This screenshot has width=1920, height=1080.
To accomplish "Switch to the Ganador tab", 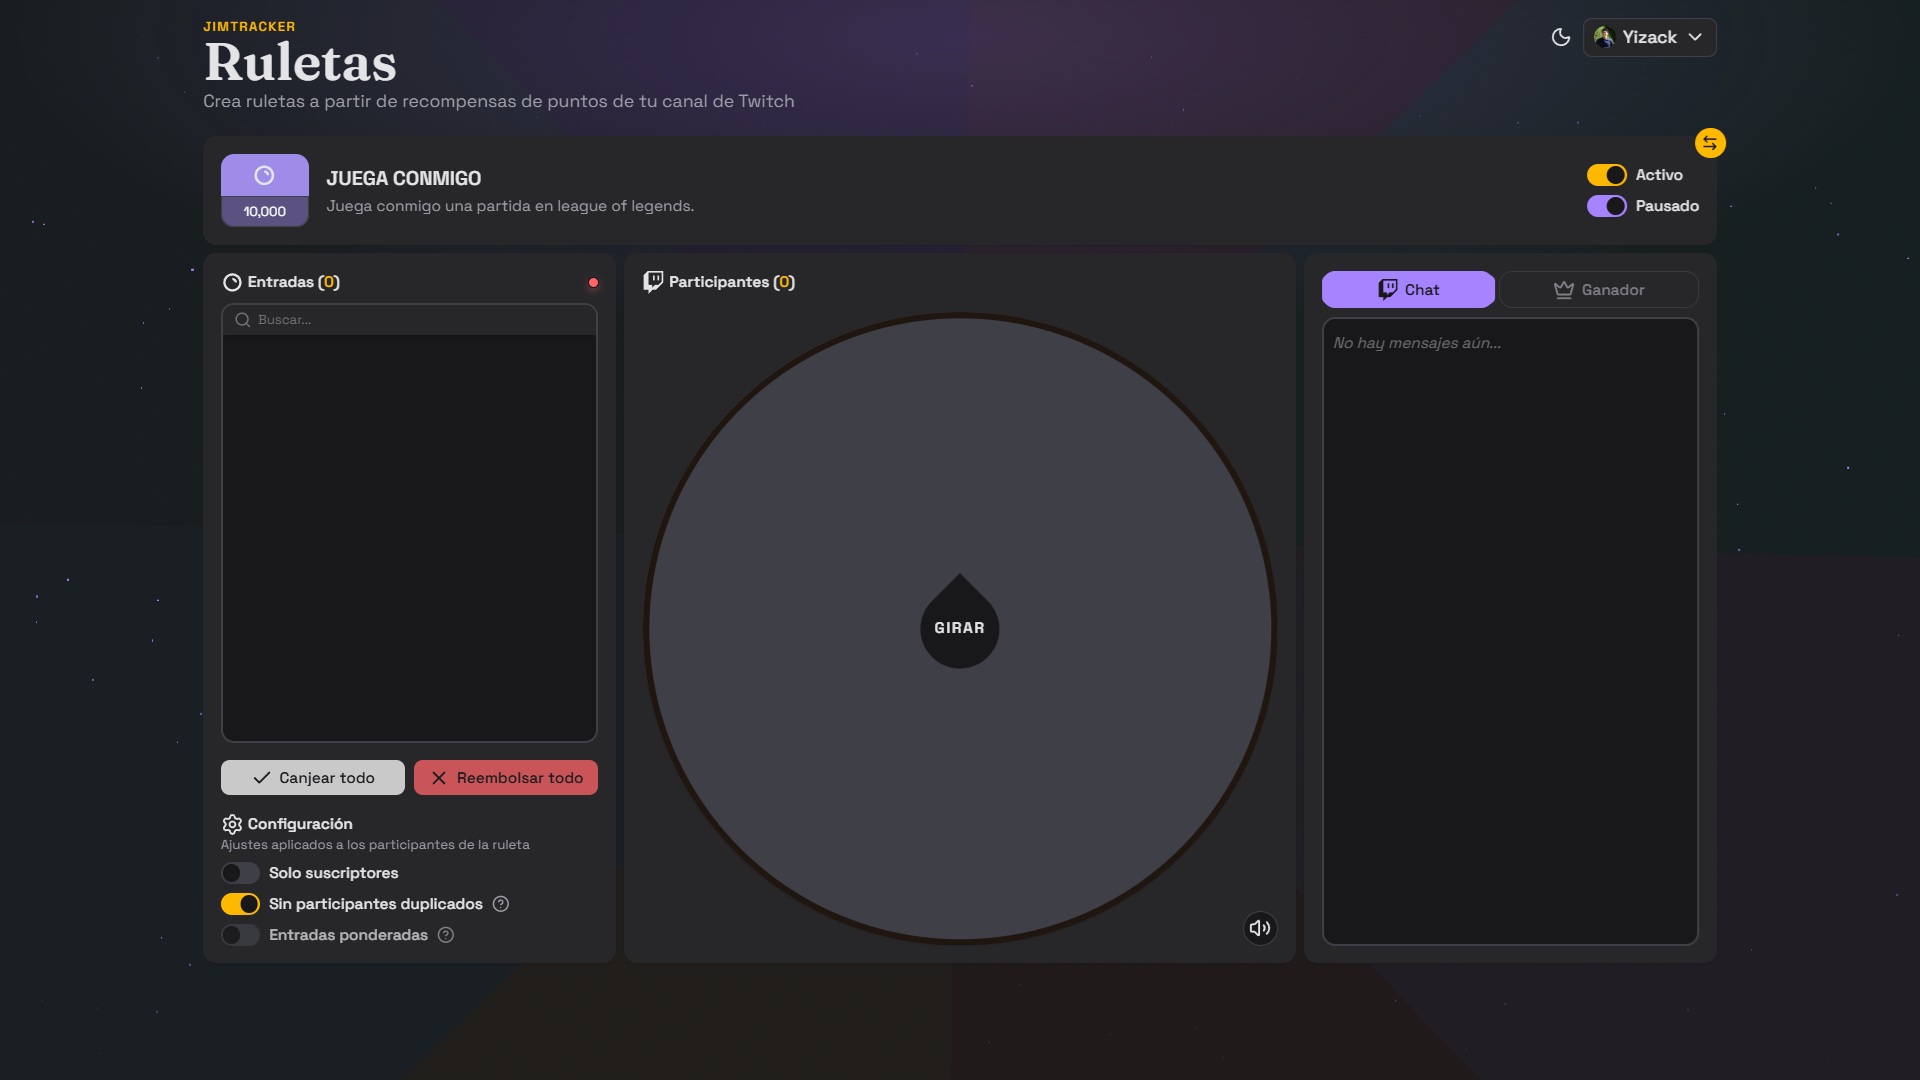I will (1598, 290).
